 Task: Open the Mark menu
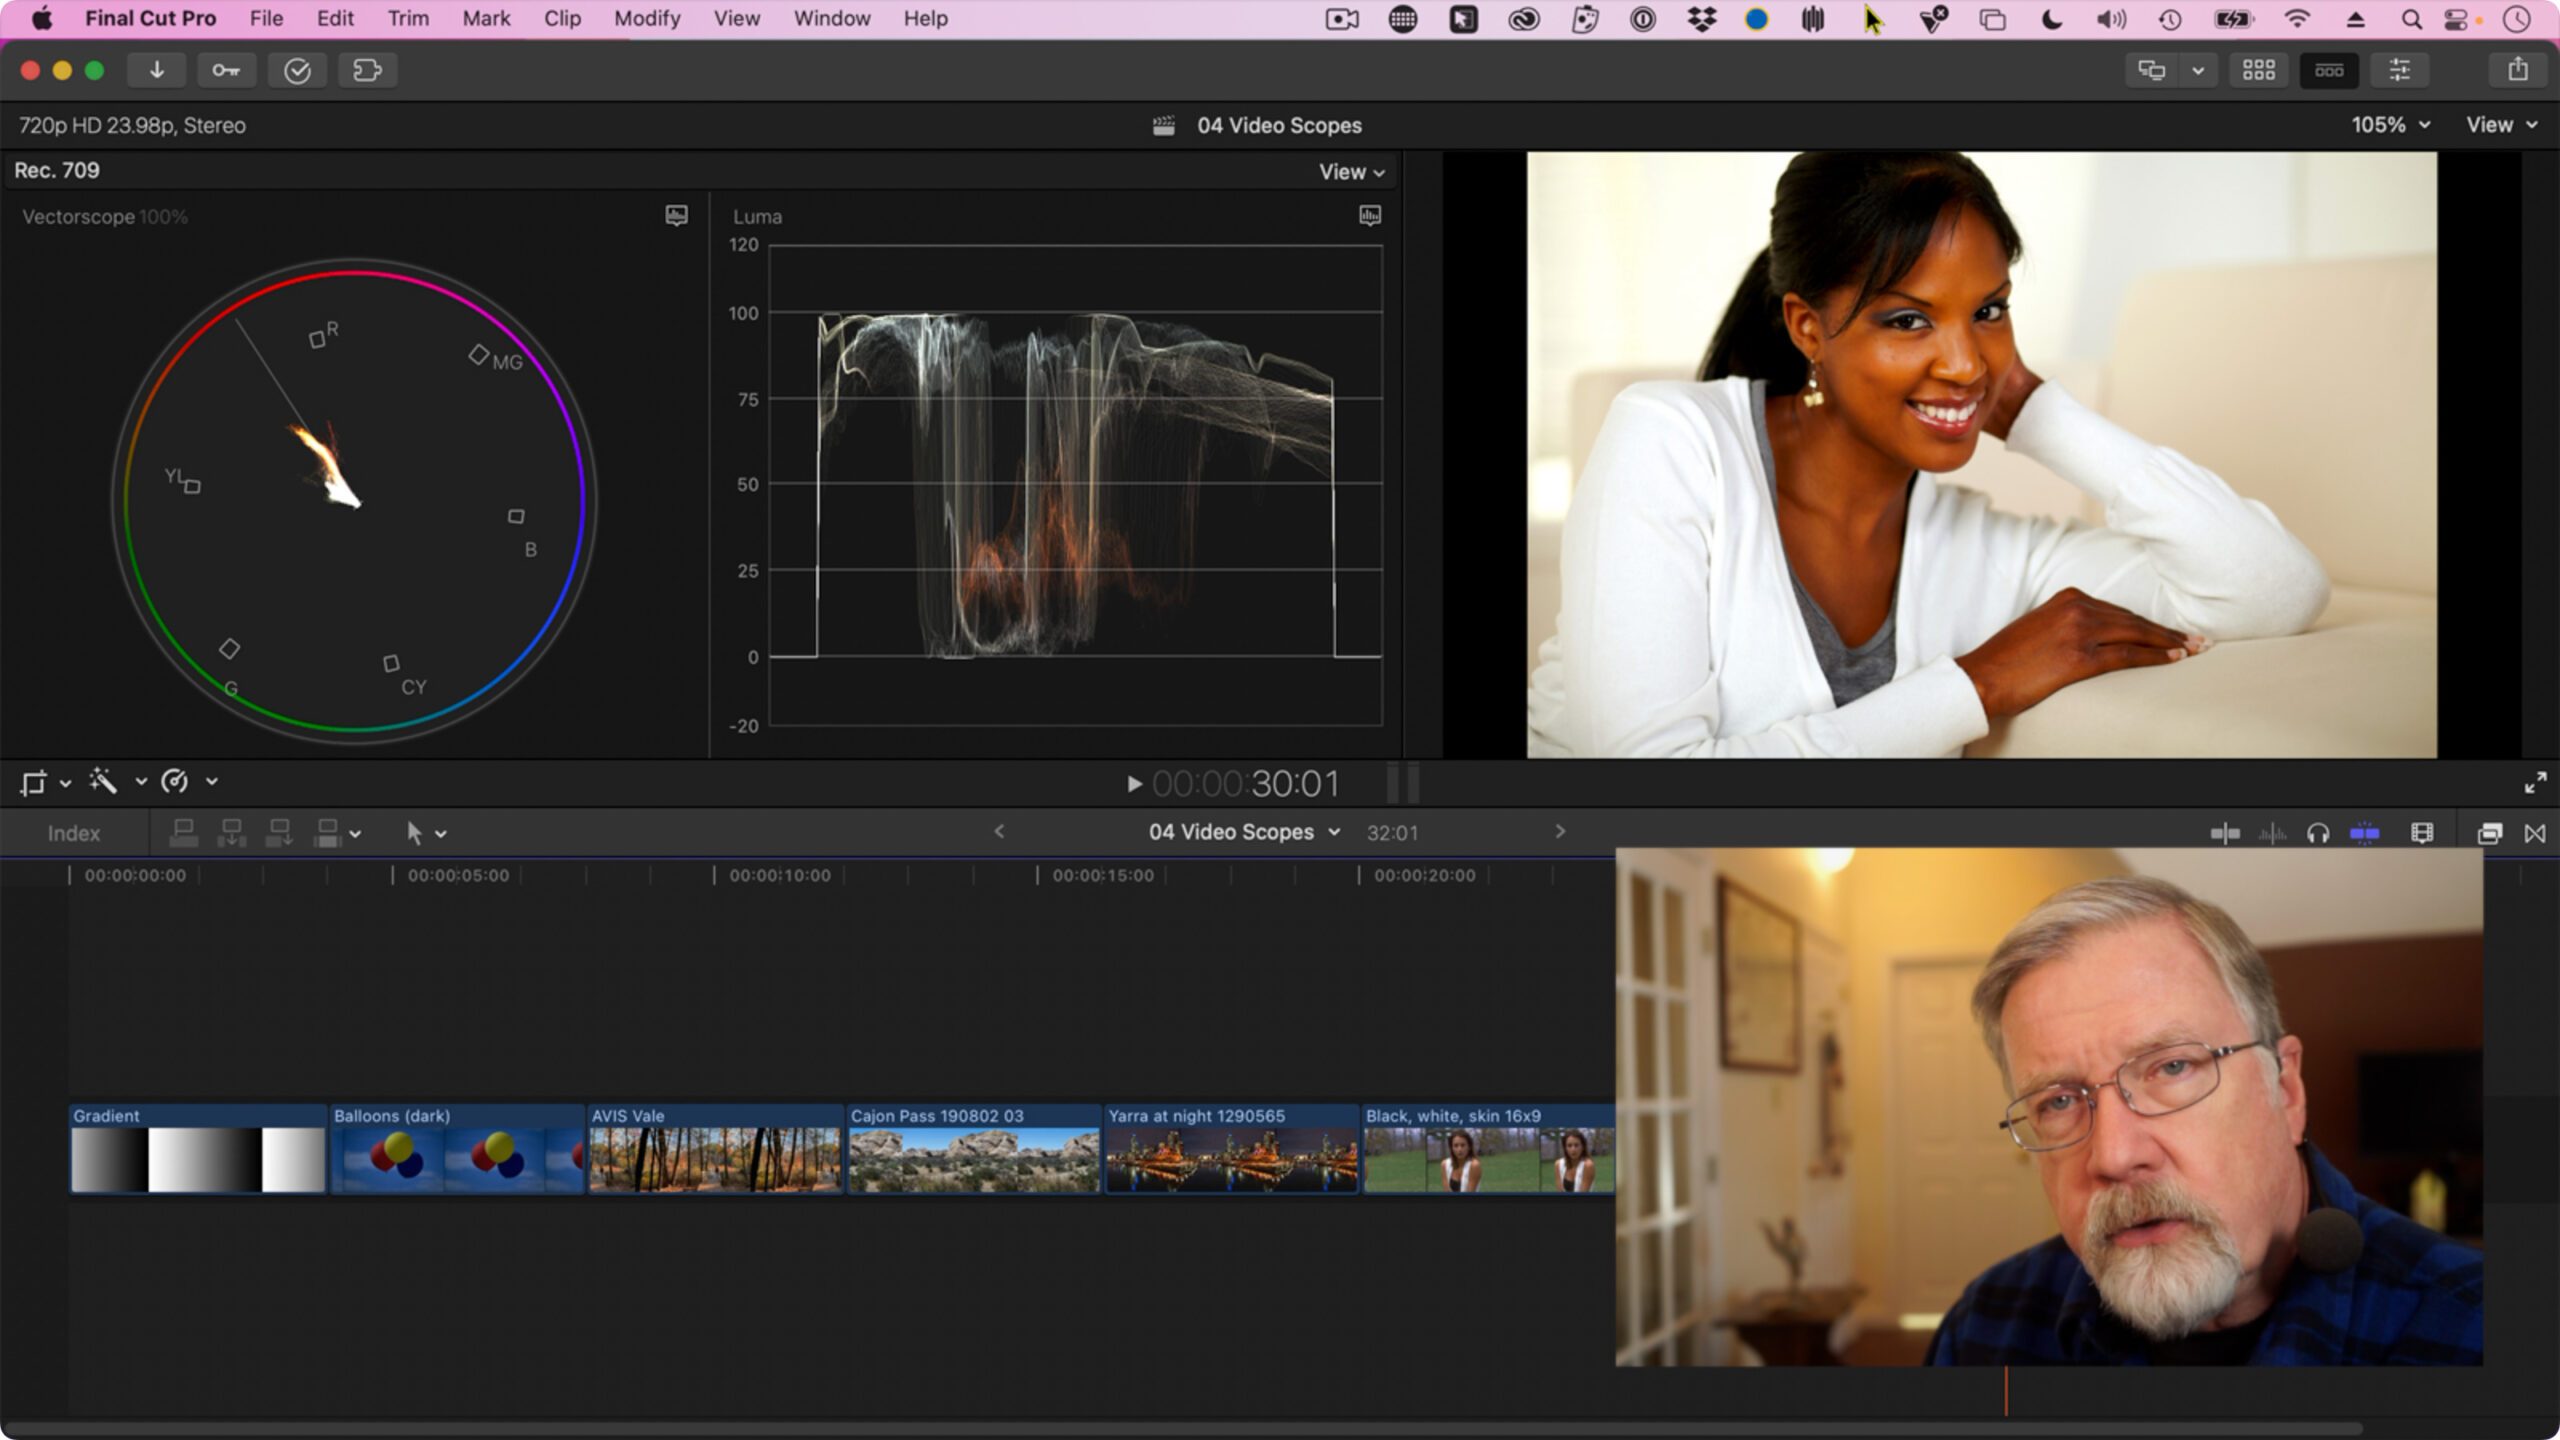click(x=486, y=18)
